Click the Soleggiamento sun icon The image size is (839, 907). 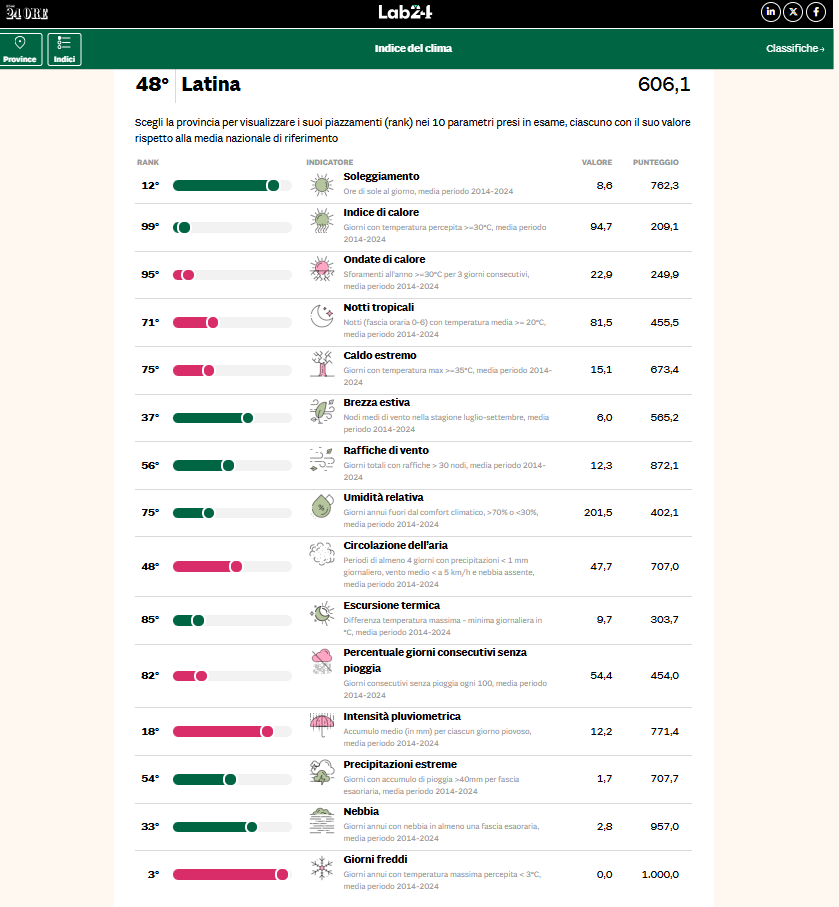[x=321, y=185]
